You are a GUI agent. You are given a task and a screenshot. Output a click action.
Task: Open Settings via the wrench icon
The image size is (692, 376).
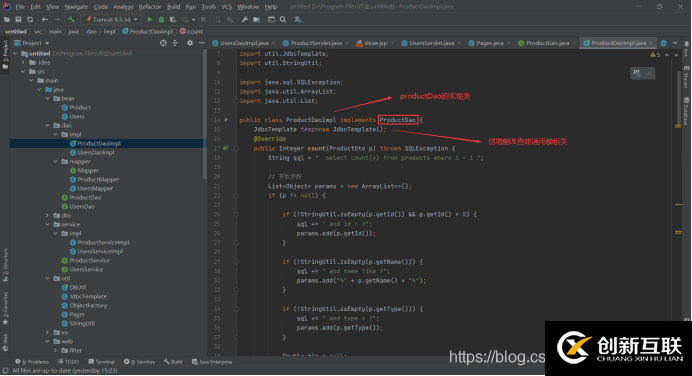pos(245,19)
